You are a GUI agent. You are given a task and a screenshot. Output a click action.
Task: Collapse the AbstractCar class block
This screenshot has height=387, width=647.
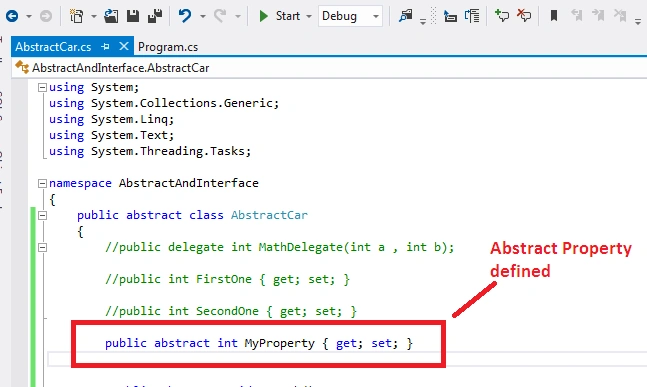[42, 215]
